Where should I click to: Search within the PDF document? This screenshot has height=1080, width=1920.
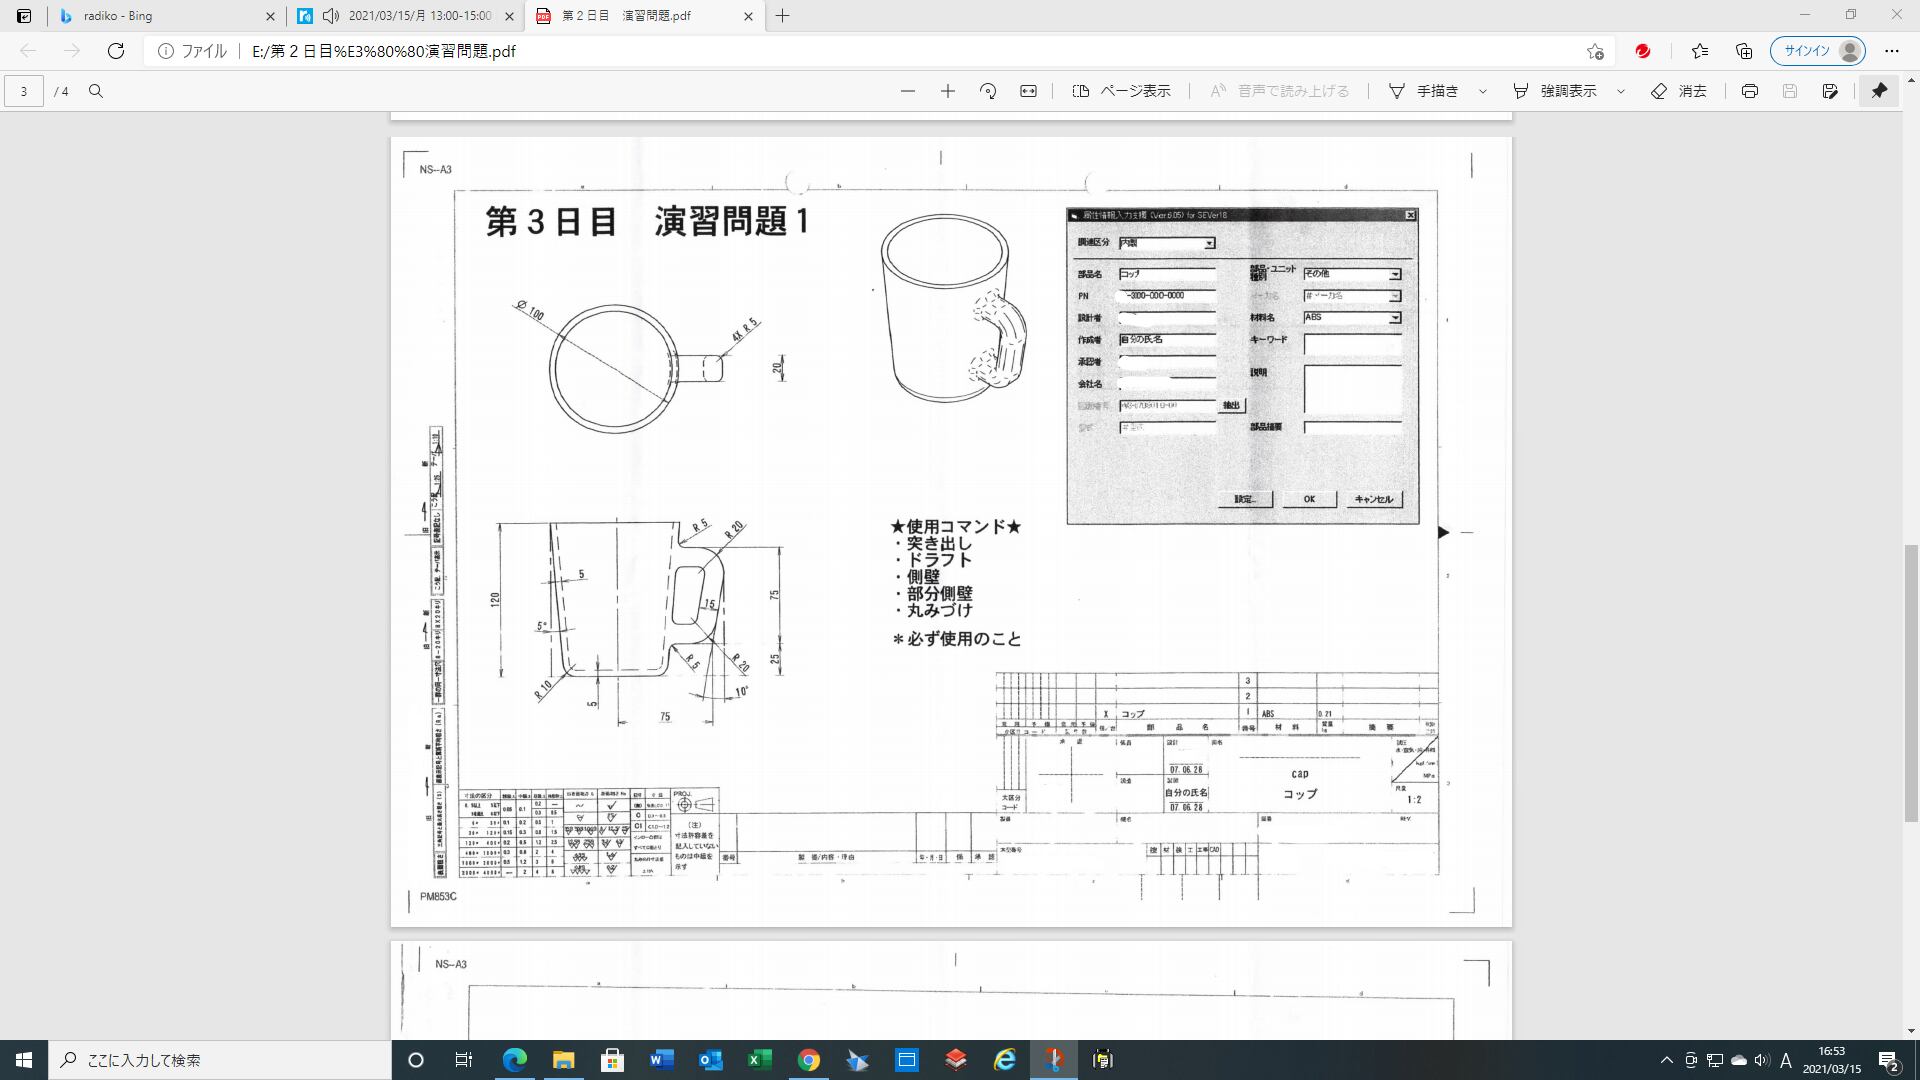96,91
